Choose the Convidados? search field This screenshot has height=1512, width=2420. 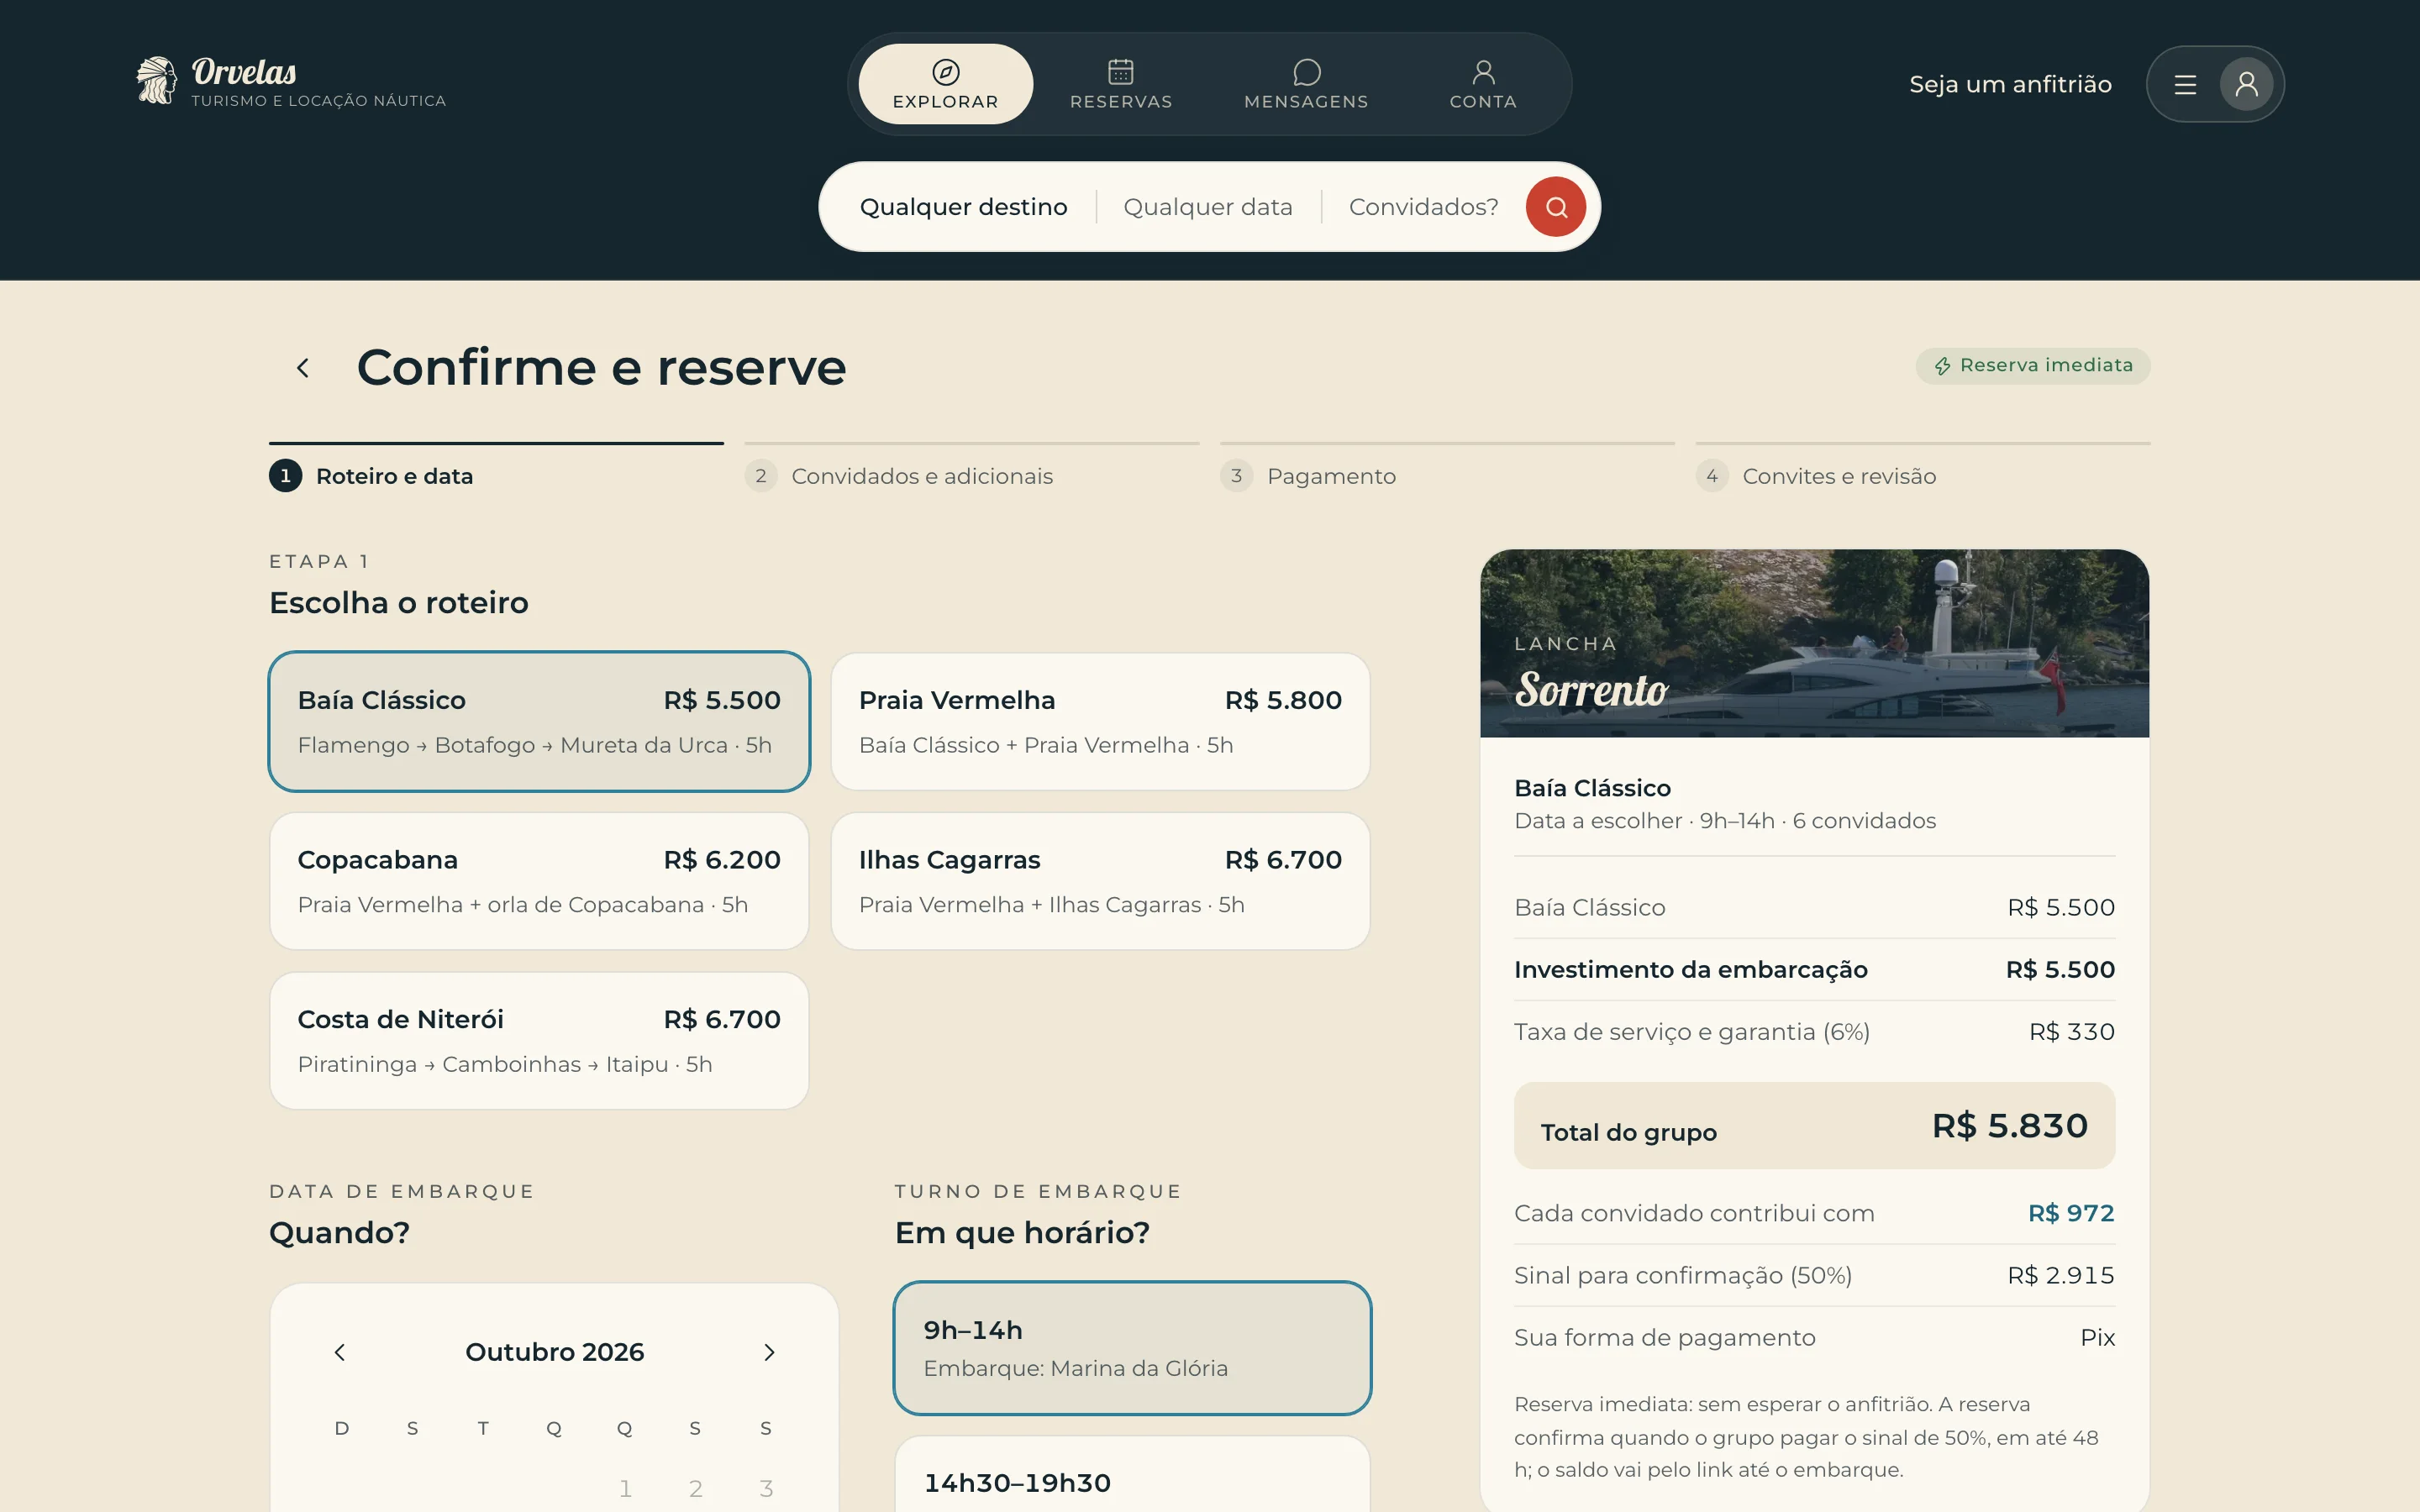coord(1423,207)
